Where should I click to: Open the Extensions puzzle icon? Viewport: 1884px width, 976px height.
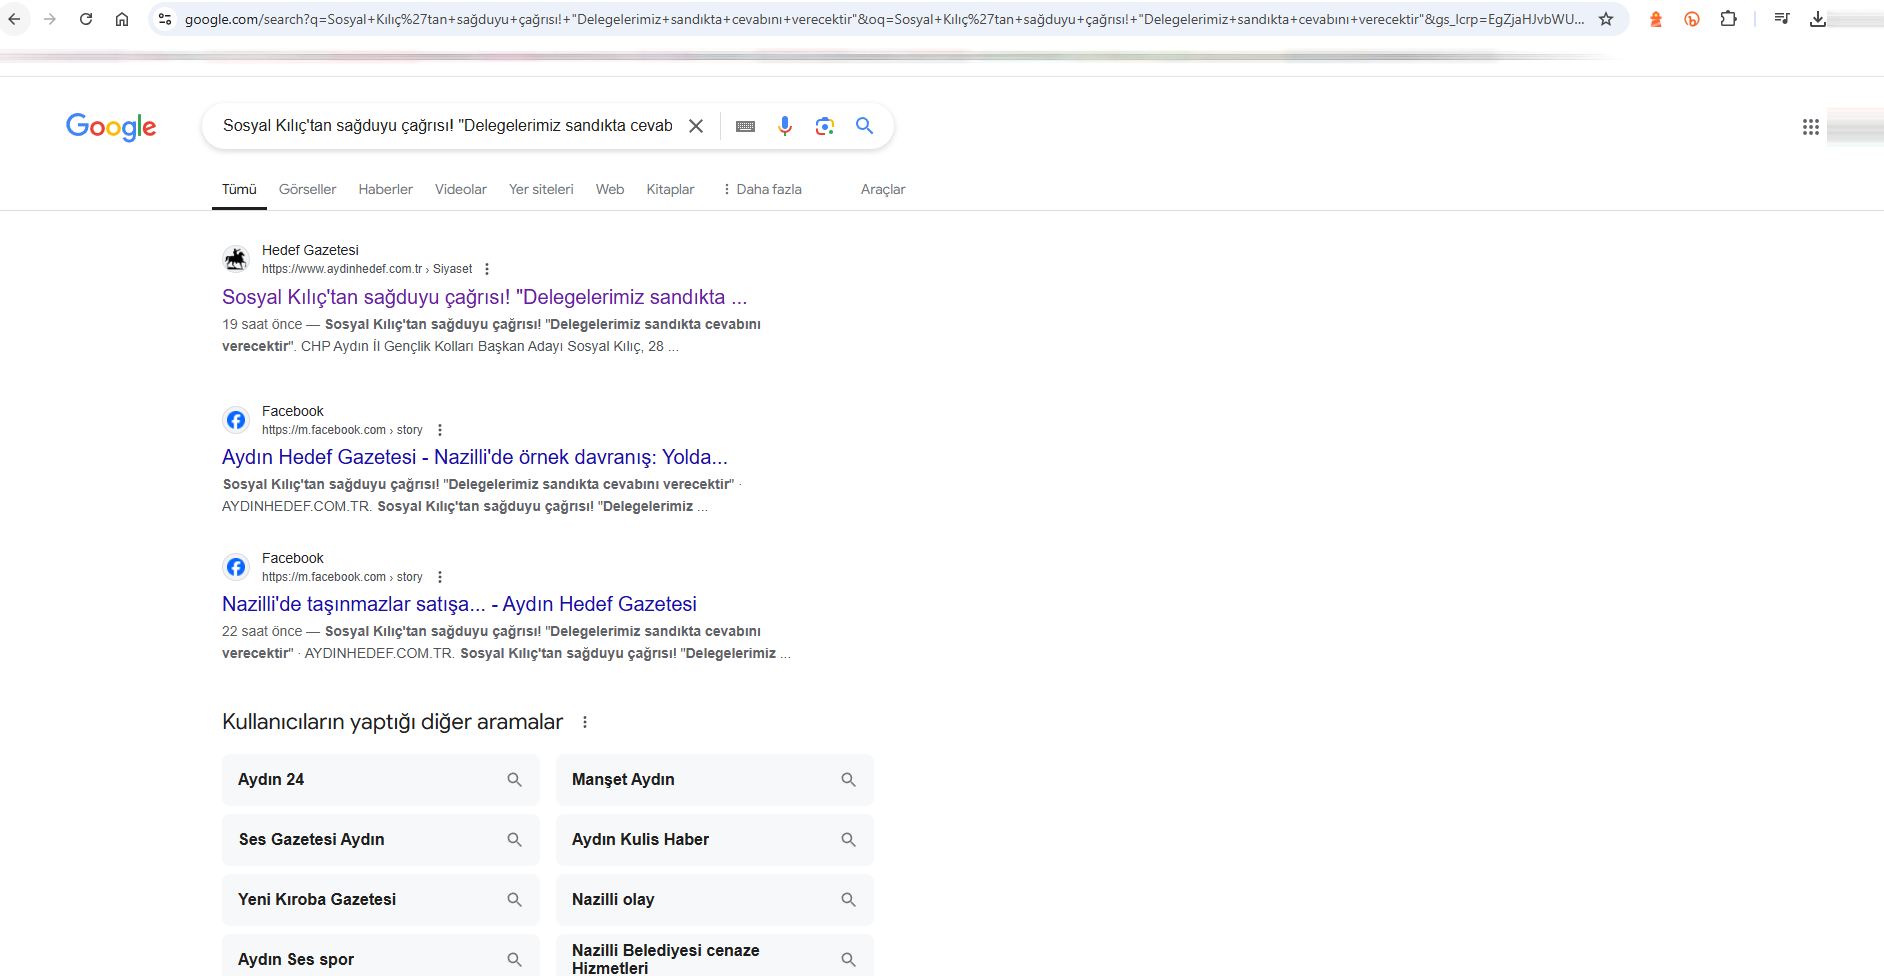(x=1728, y=19)
